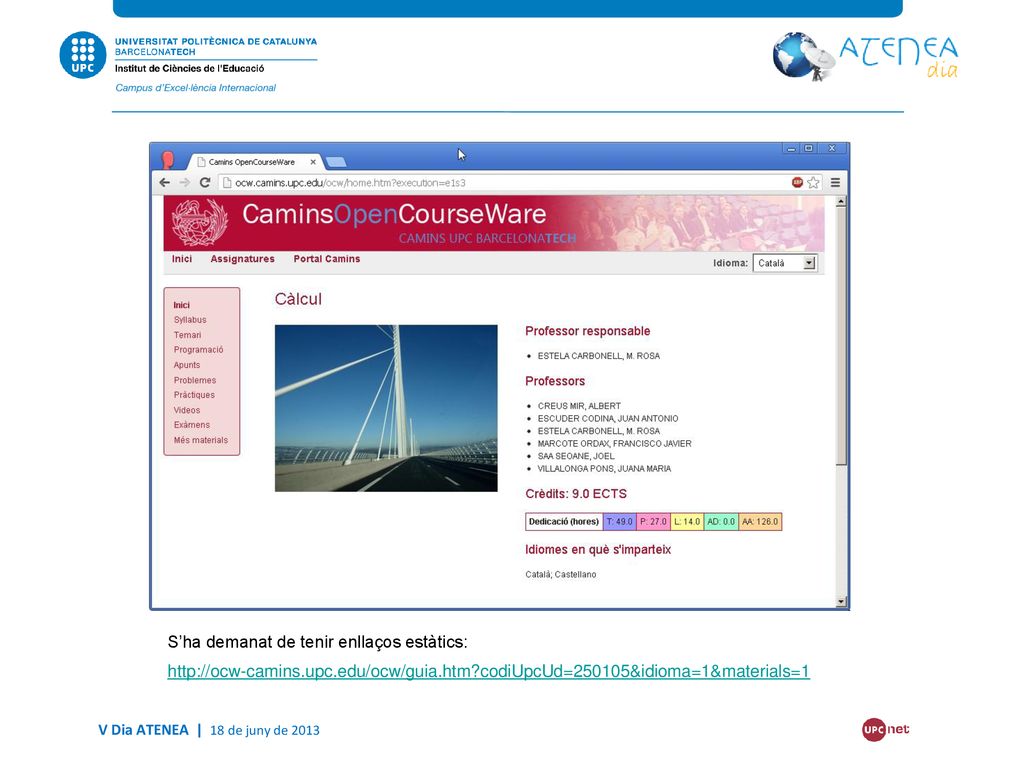Click the AA: 126.0 hours cell

pos(760,522)
